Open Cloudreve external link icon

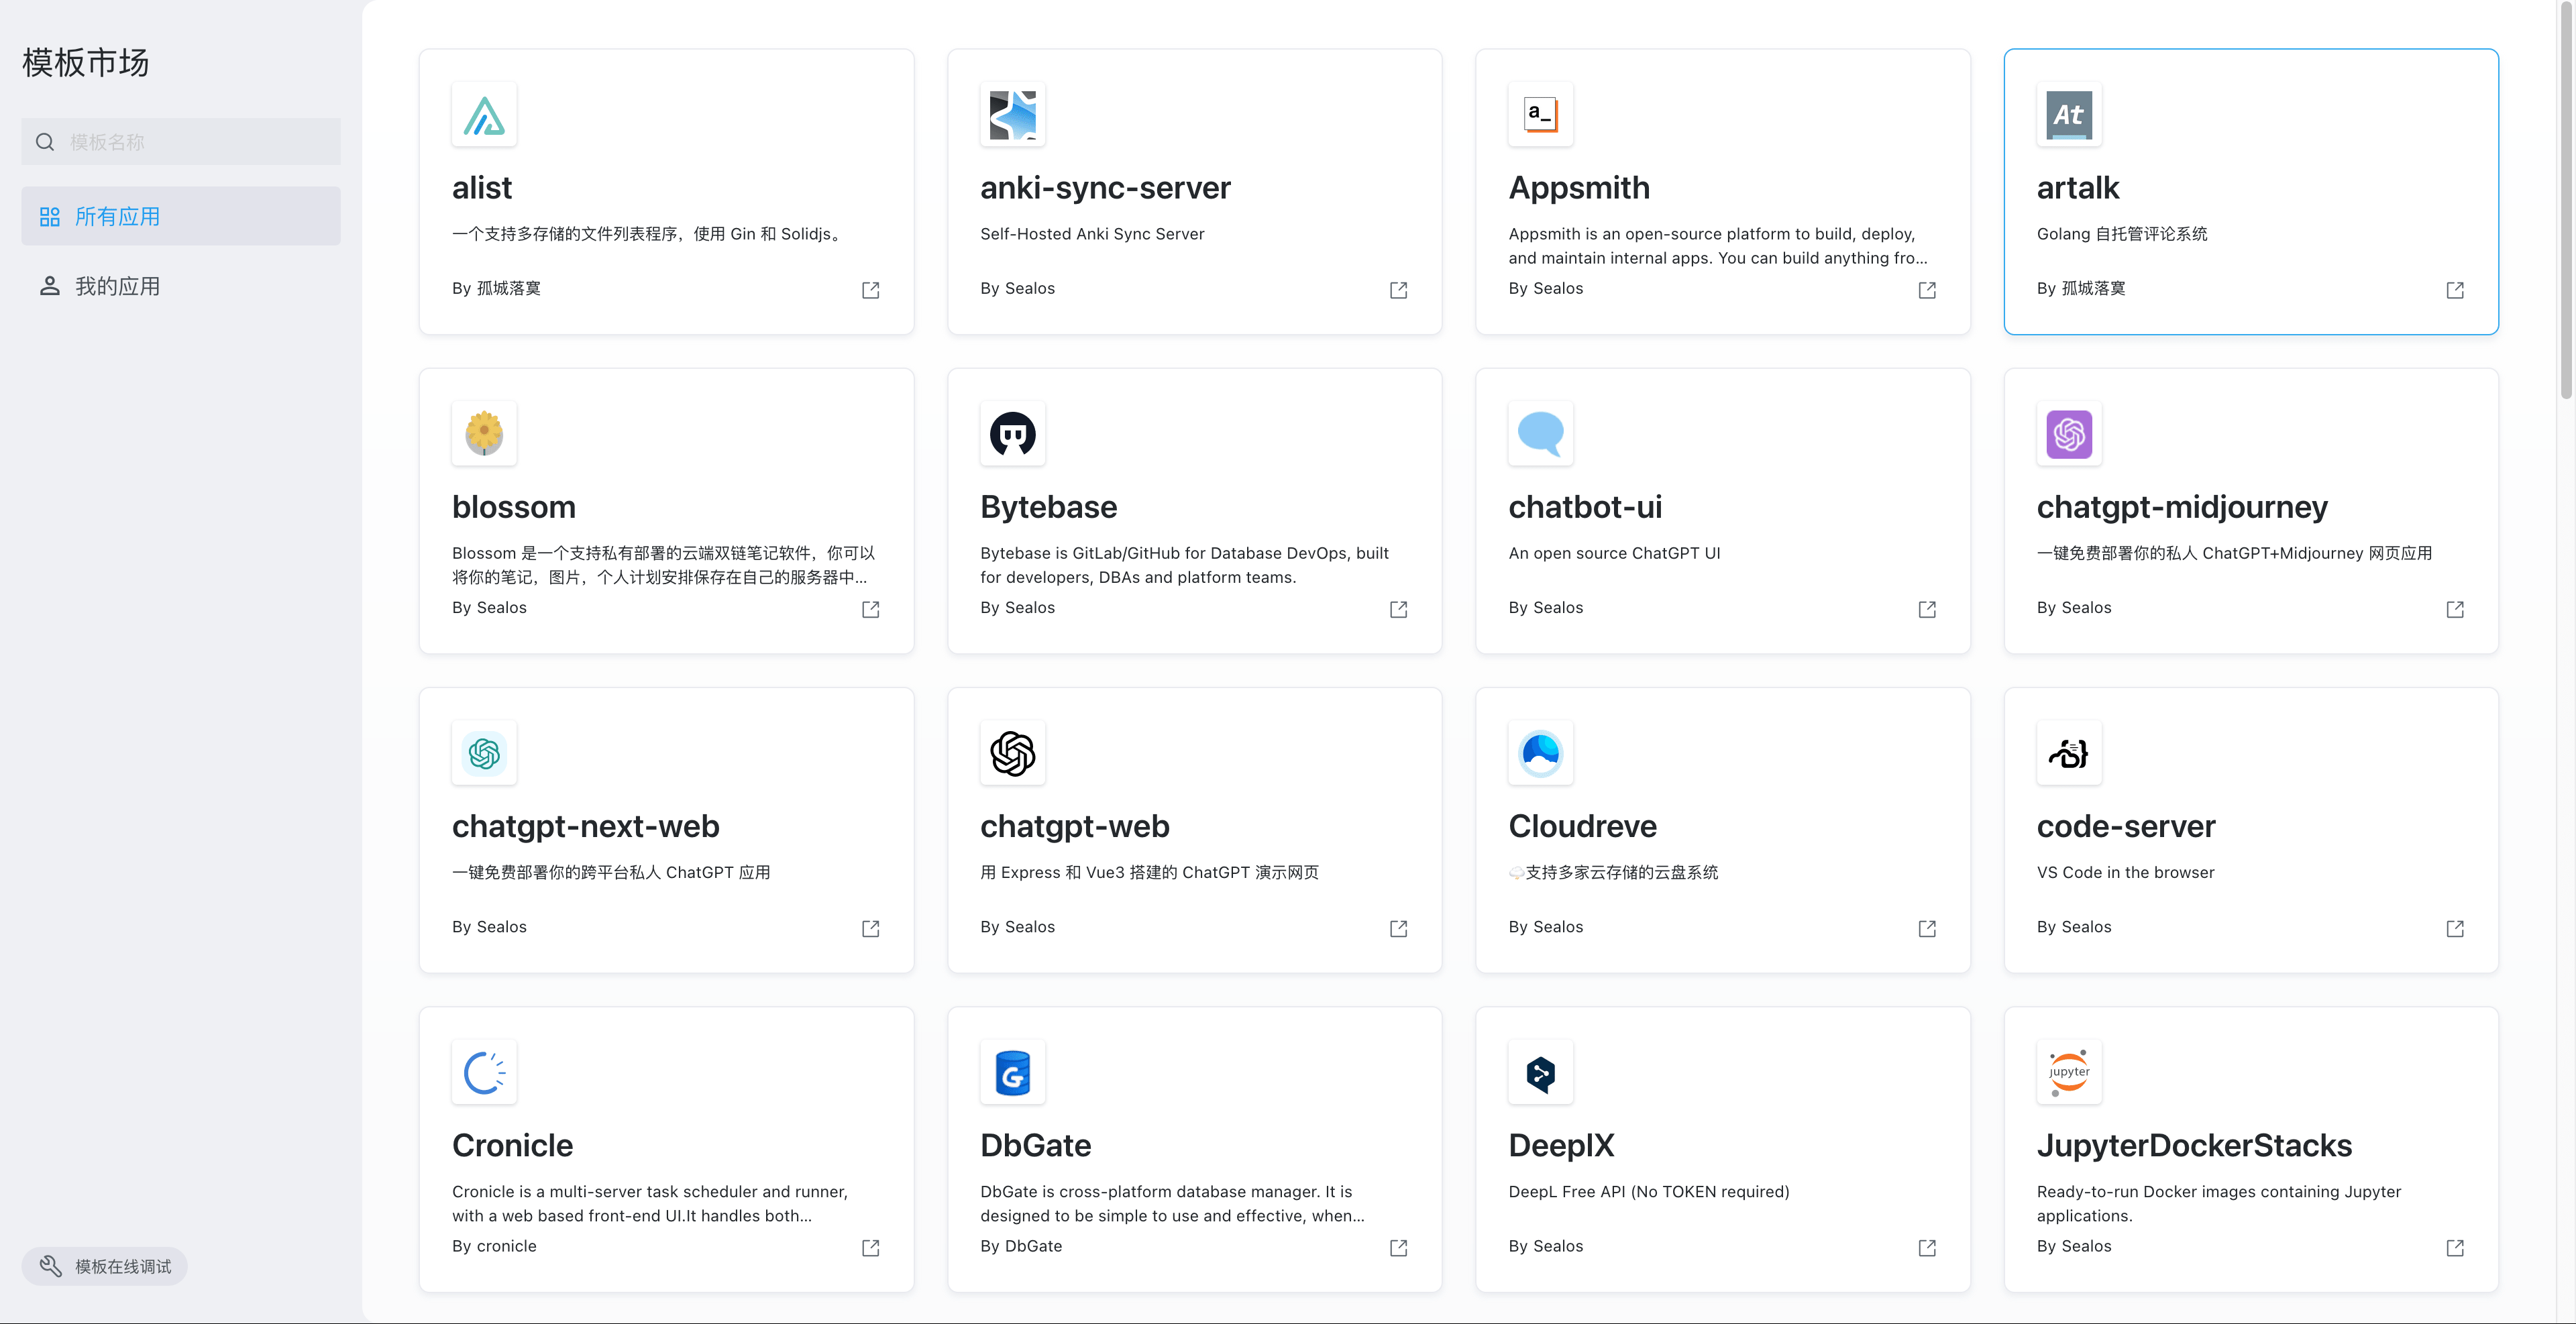tap(1927, 928)
